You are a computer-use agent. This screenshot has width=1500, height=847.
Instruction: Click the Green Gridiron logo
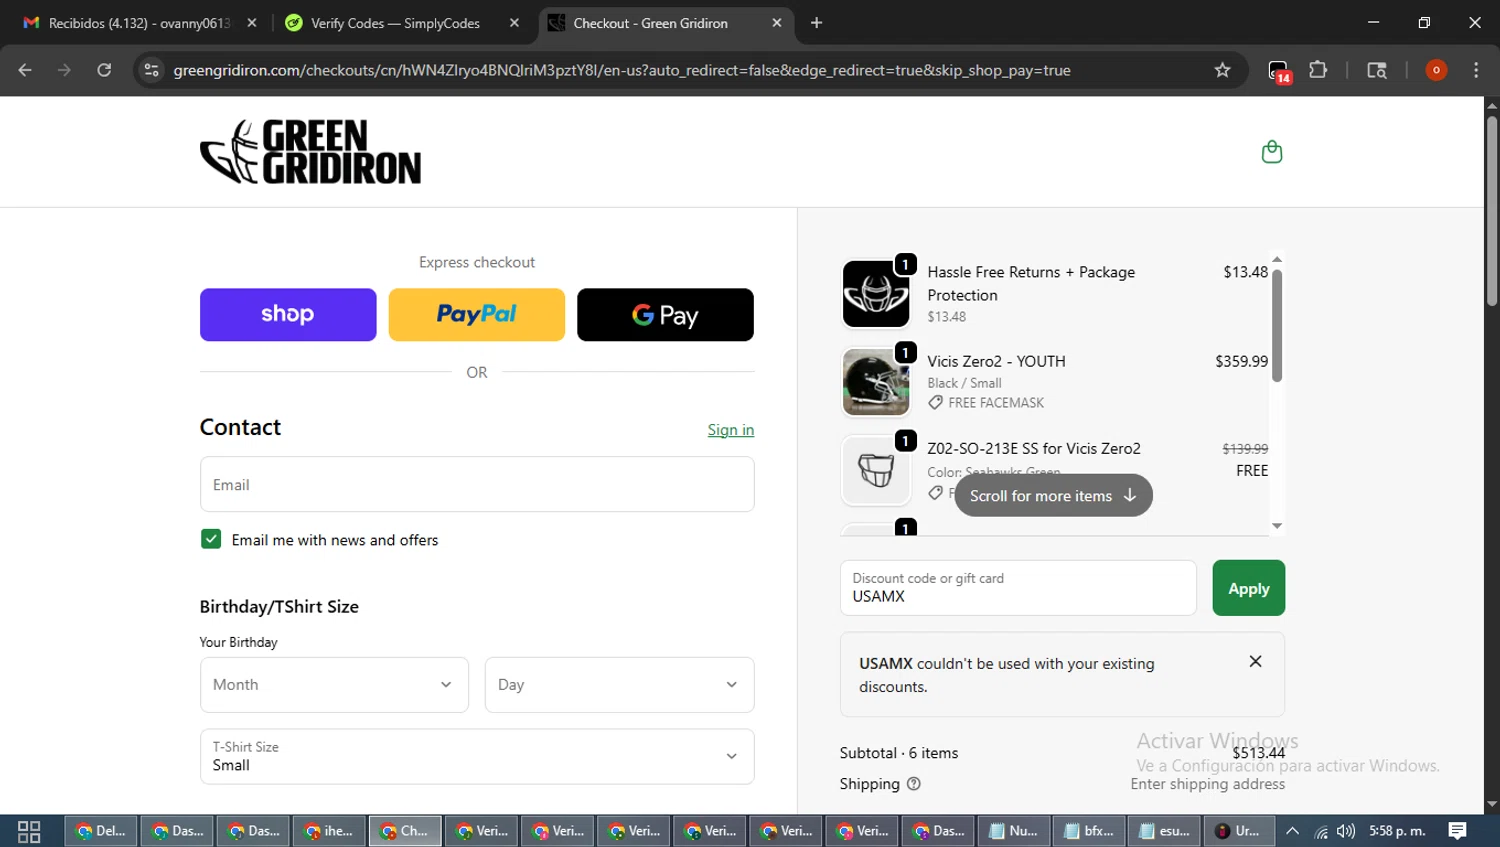coord(310,152)
